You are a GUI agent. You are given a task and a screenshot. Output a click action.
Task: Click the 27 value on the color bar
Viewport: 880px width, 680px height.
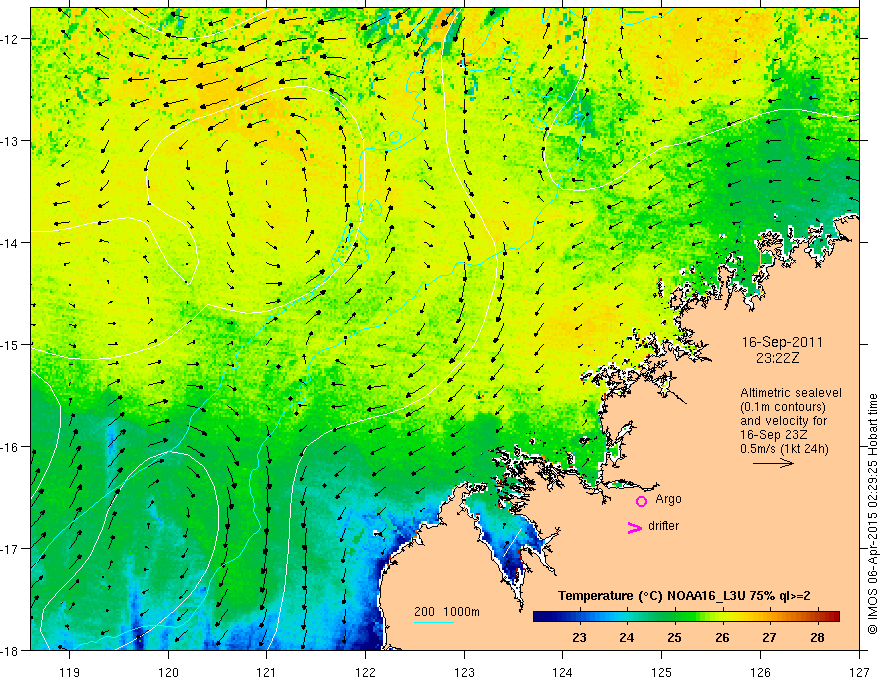[769, 637]
